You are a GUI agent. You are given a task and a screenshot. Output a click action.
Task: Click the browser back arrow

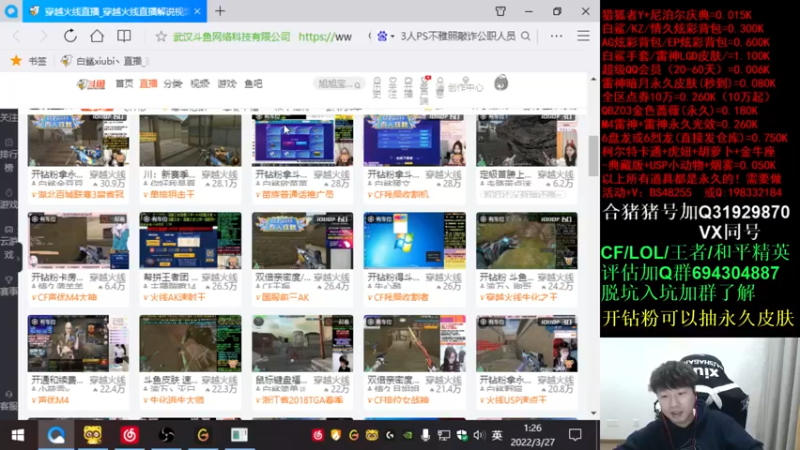point(17,36)
